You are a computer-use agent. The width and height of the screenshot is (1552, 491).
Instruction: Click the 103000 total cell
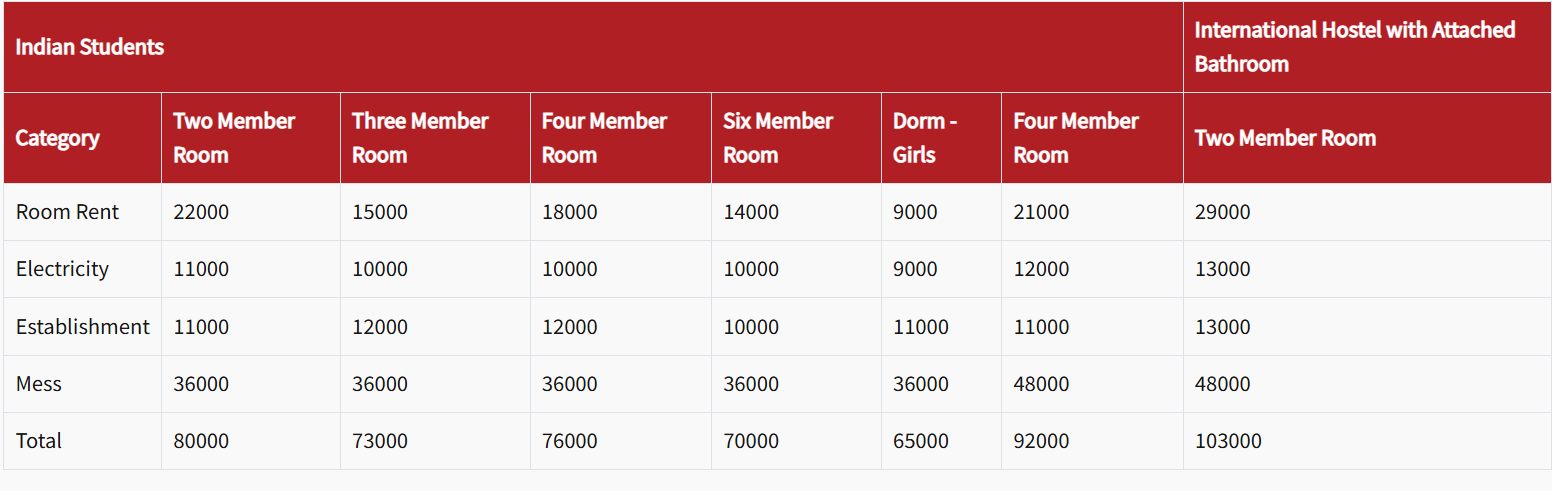pyautogui.click(x=1228, y=441)
